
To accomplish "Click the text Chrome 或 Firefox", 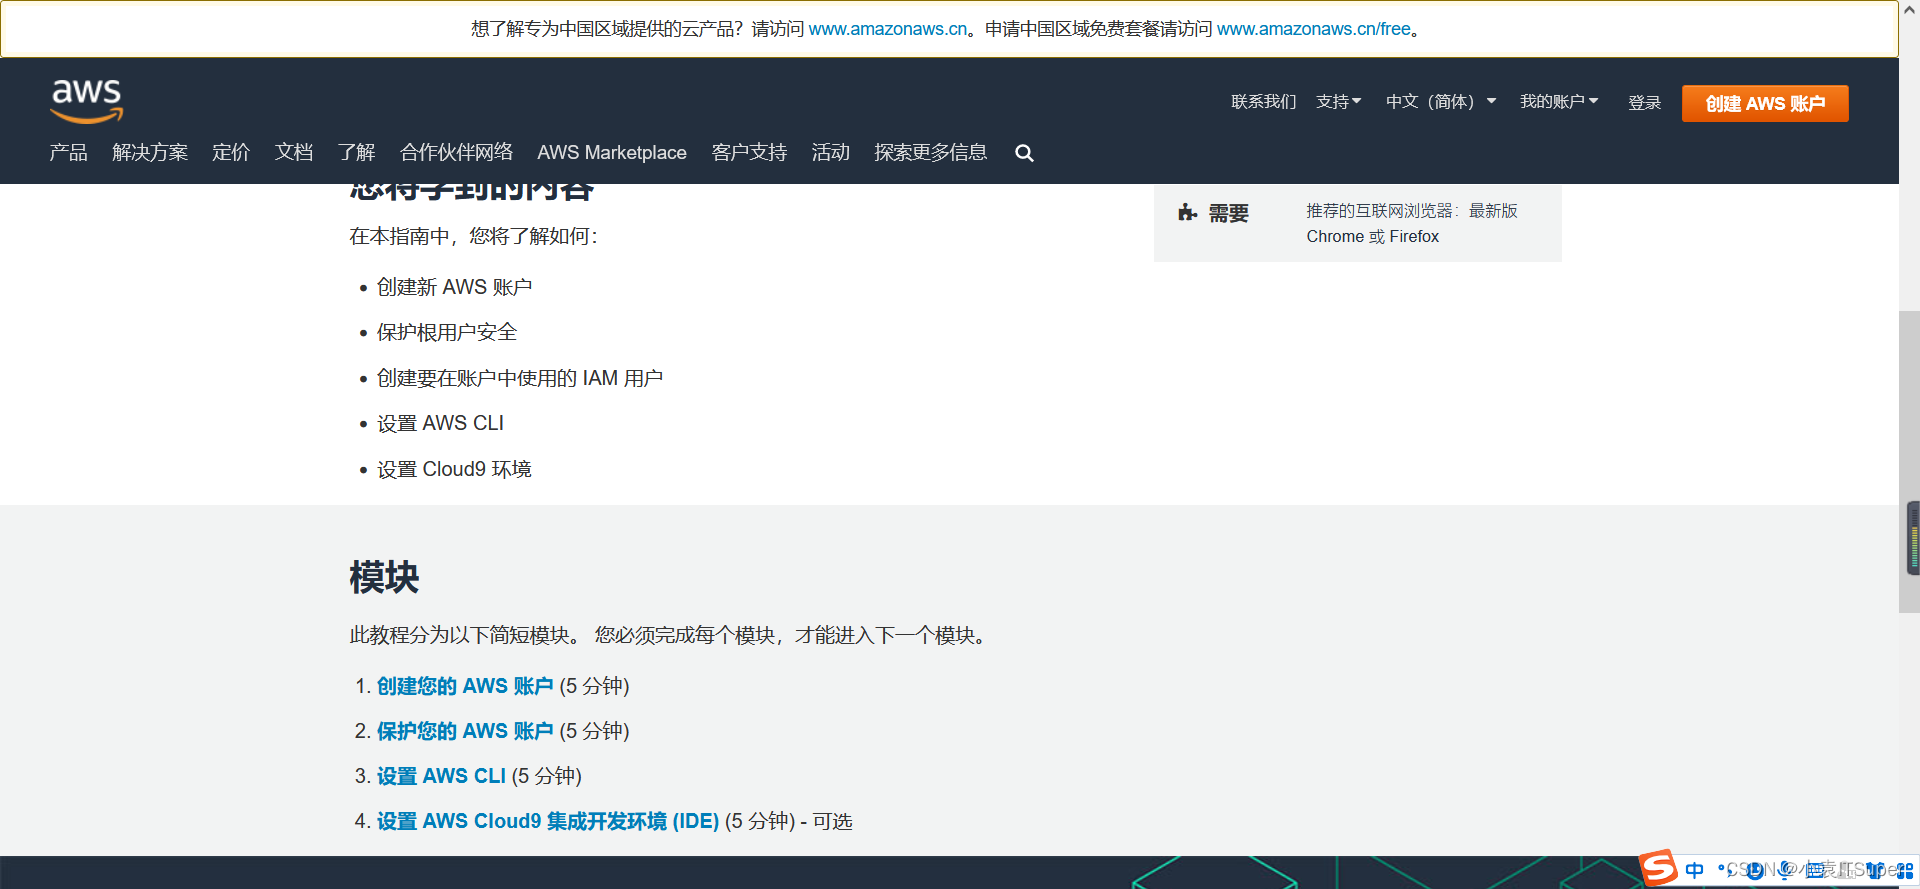I will (x=1372, y=236).
